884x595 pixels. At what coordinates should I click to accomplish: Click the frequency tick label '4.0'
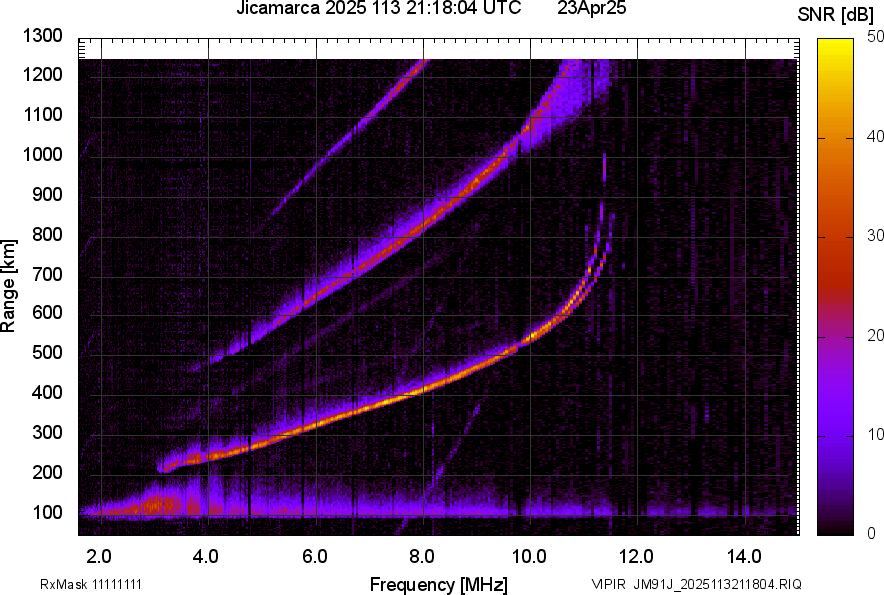click(x=206, y=557)
